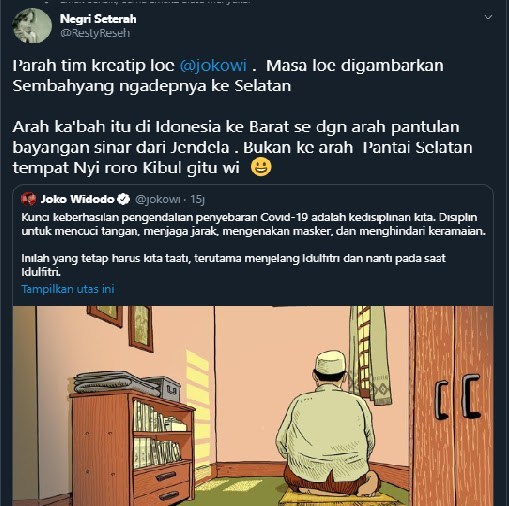This screenshot has height=506, width=509.
Task: Expand the tweet options chevron menu
Action: point(488,17)
